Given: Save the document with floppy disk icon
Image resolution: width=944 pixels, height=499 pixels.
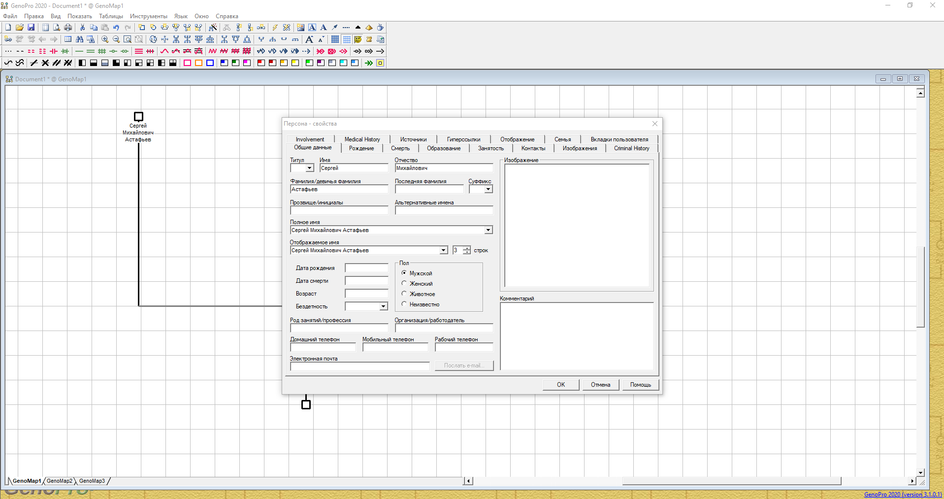Looking at the screenshot, I should 31,27.
